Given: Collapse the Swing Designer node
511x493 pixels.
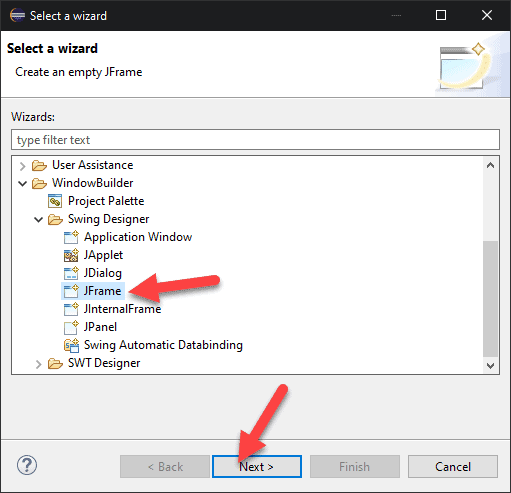Looking at the screenshot, I should click(x=39, y=219).
